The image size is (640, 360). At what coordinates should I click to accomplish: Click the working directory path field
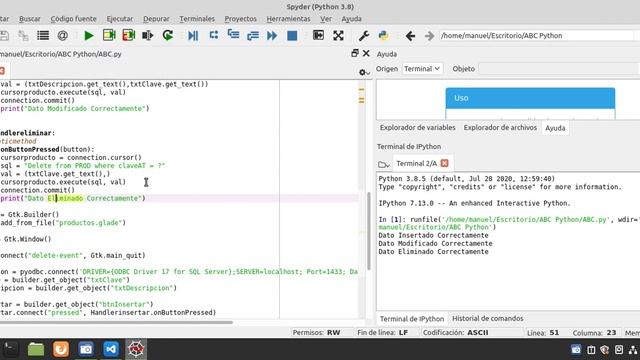[x=537, y=36]
